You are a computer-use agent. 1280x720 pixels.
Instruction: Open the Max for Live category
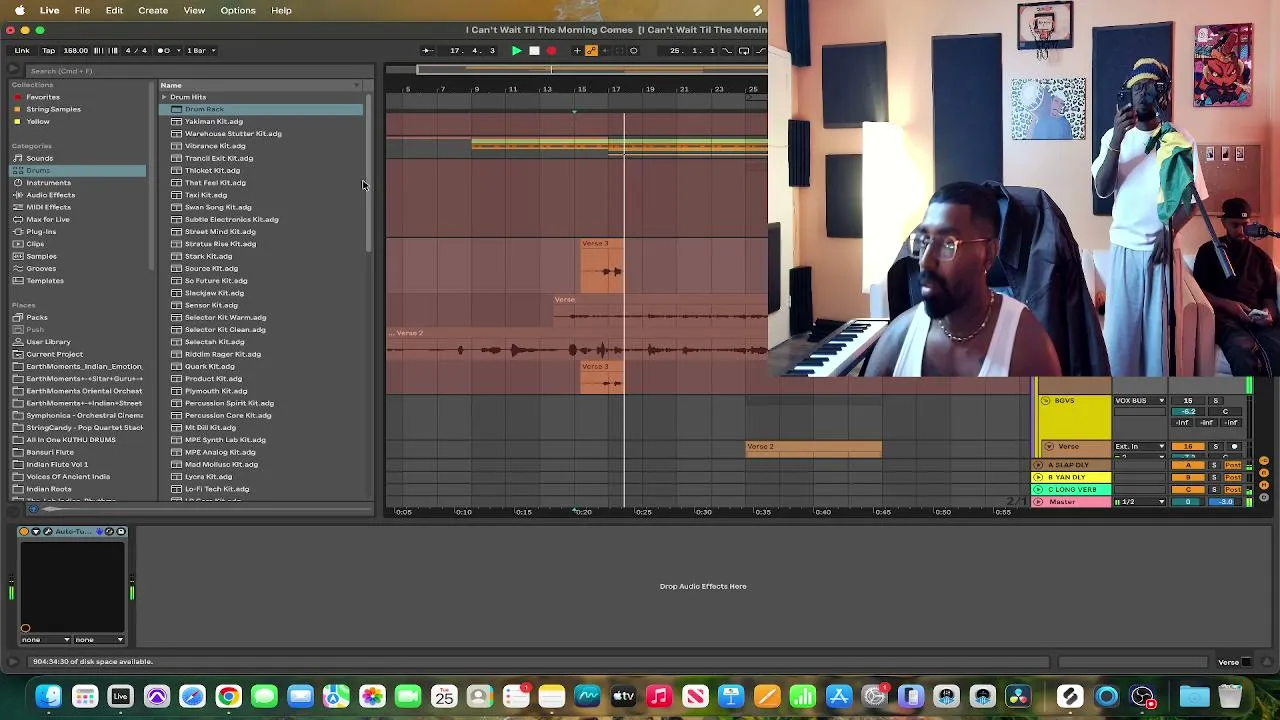47,219
